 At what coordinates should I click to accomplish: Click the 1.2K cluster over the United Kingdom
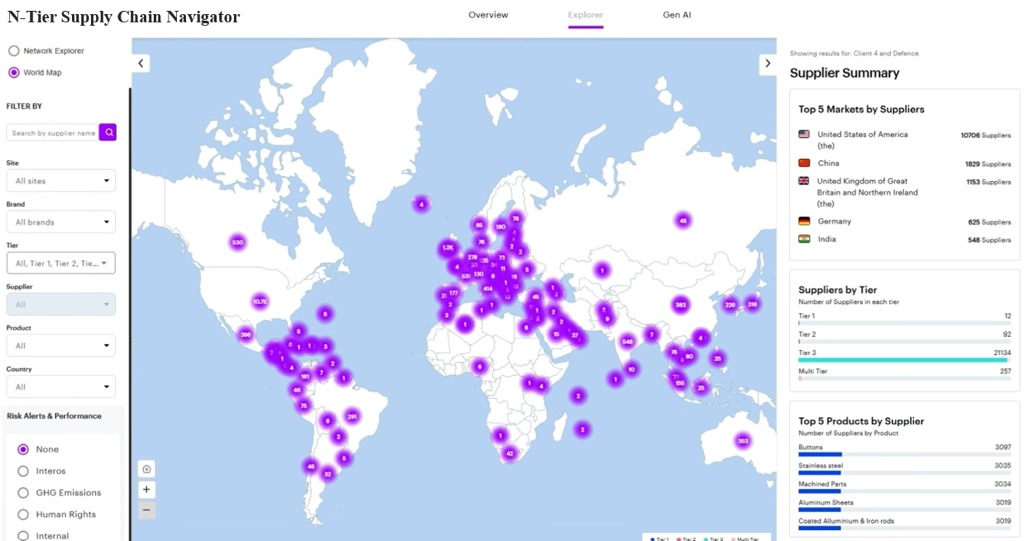(x=448, y=248)
